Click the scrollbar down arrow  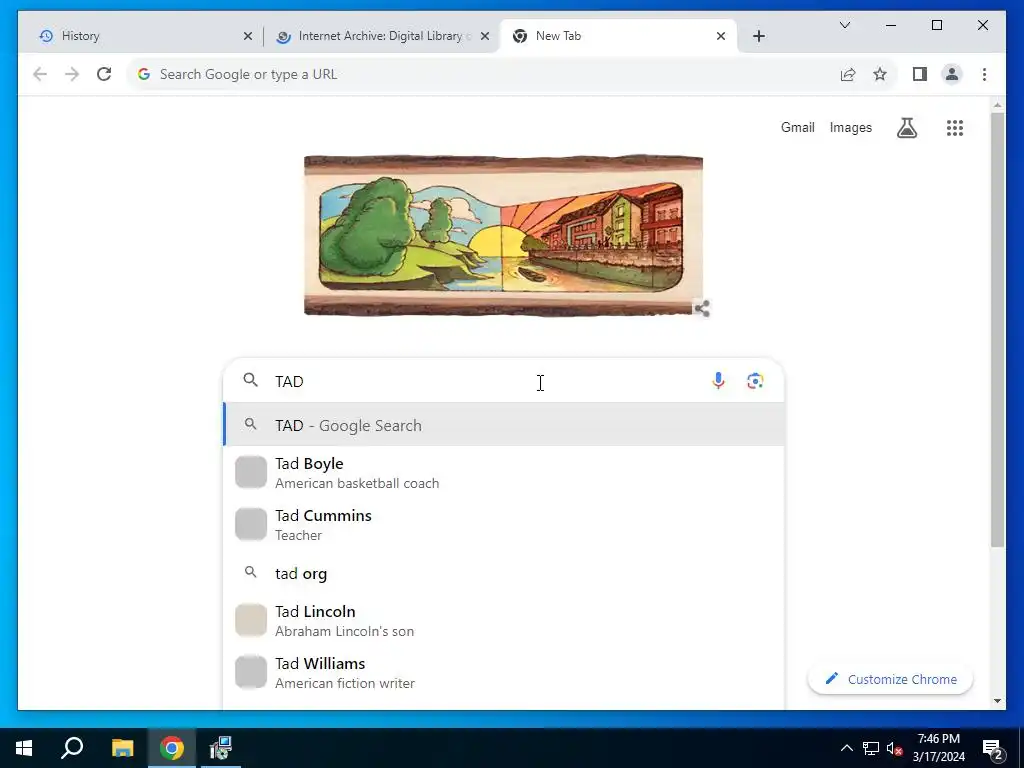997,701
